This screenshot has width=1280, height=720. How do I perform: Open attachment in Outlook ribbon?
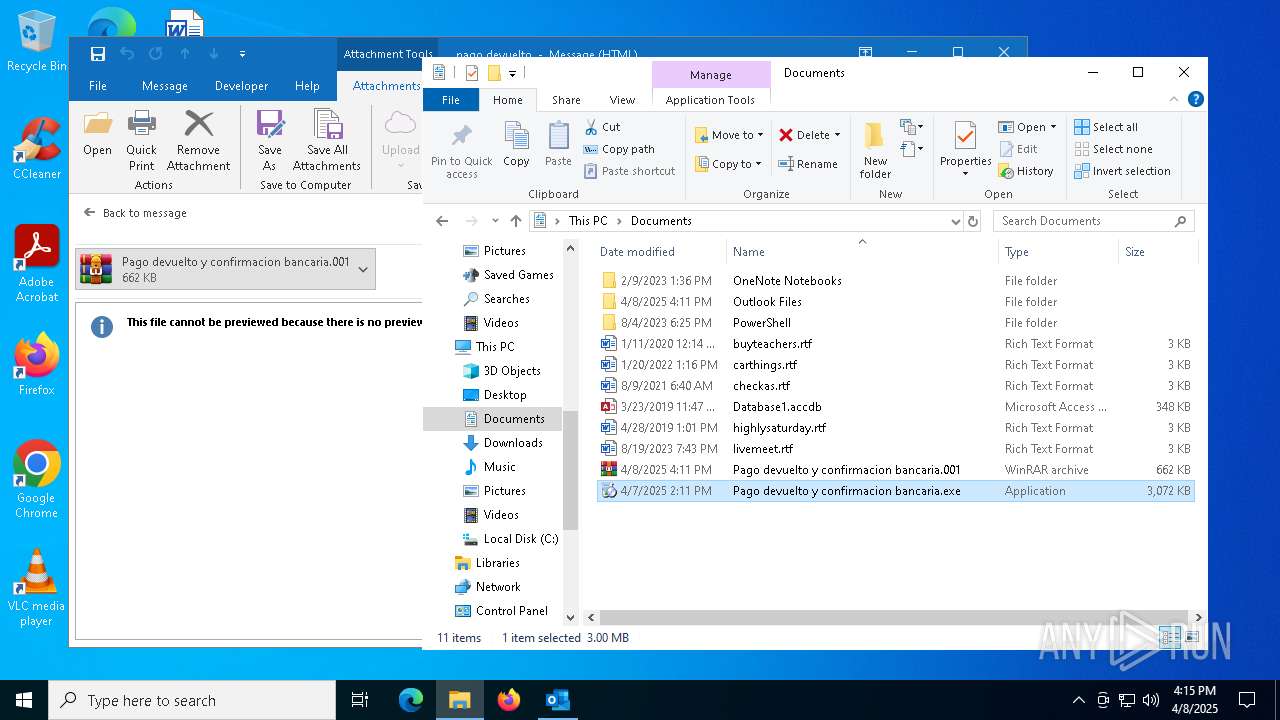(x=97, y=133)
